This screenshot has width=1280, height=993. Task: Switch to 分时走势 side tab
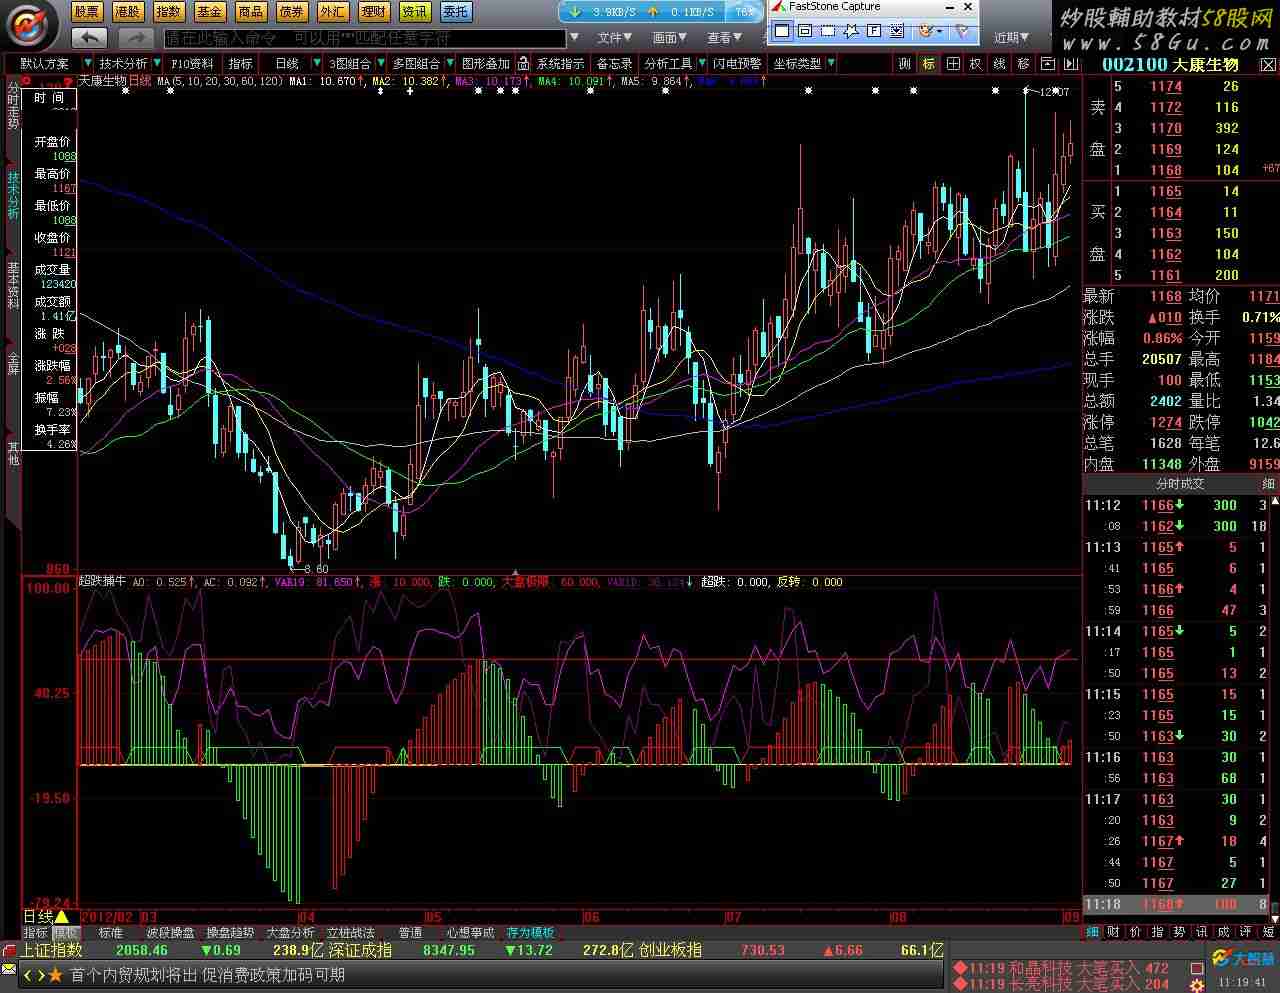point(13,106)
